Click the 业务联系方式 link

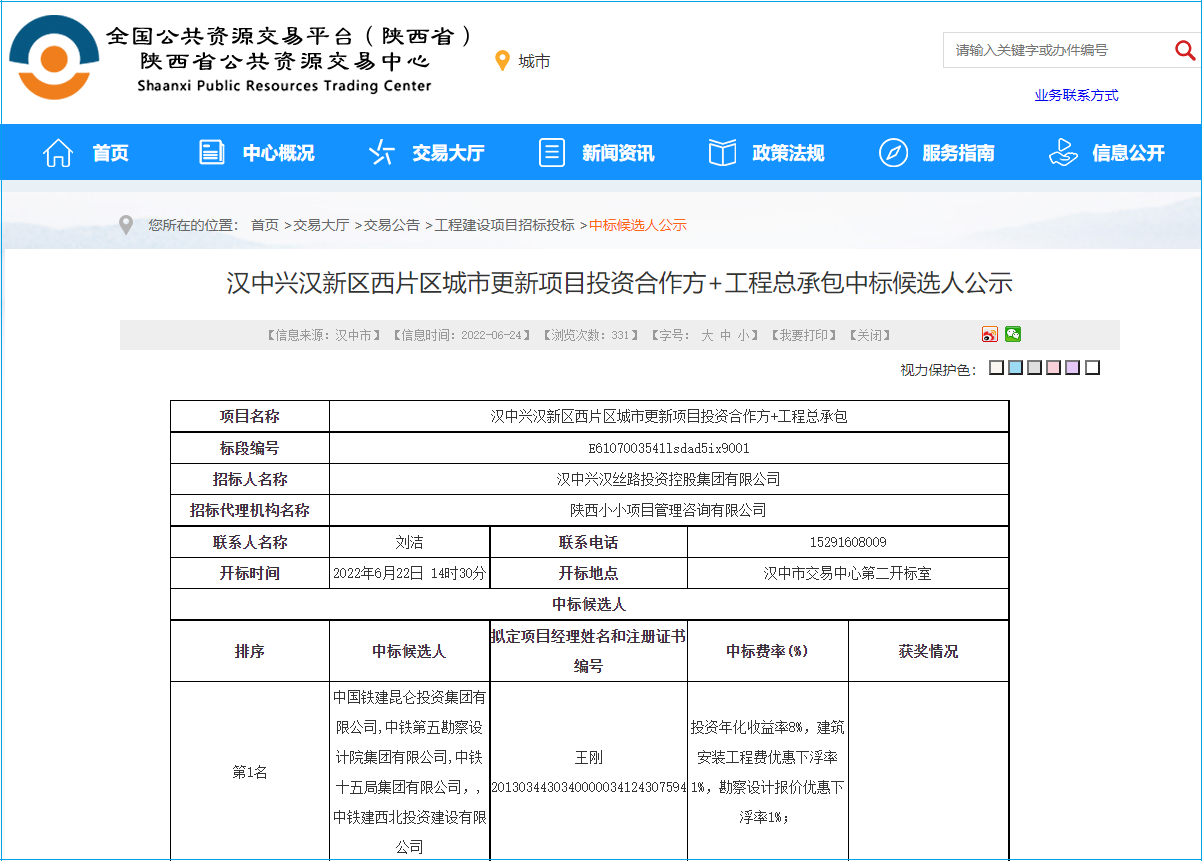pos(1076,96)
